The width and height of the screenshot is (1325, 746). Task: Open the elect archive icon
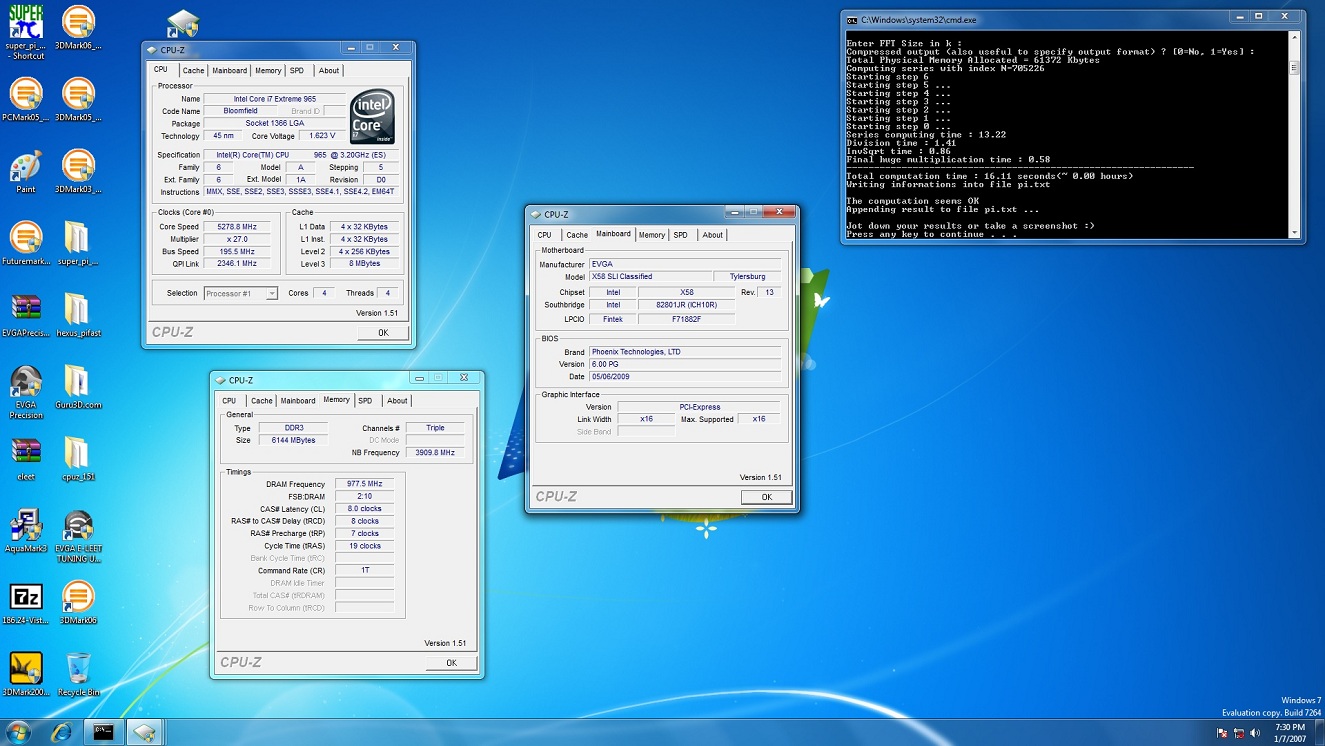[x=26, y=460]
